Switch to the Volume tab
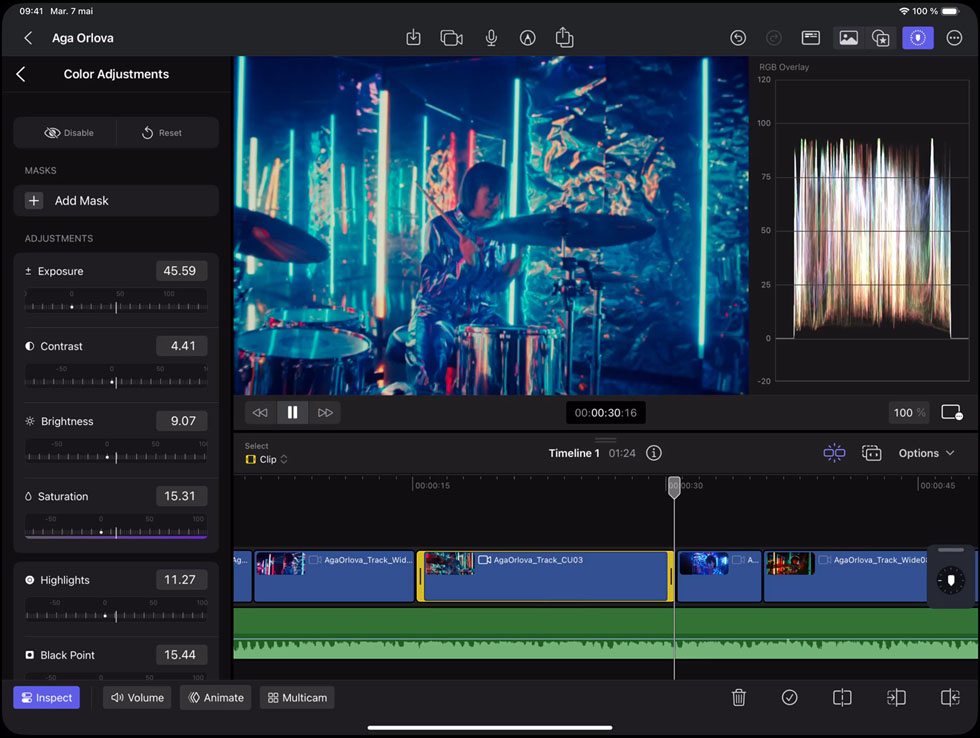Image resolution: width=980 pixels, height=738 pixels. point(137,698)
